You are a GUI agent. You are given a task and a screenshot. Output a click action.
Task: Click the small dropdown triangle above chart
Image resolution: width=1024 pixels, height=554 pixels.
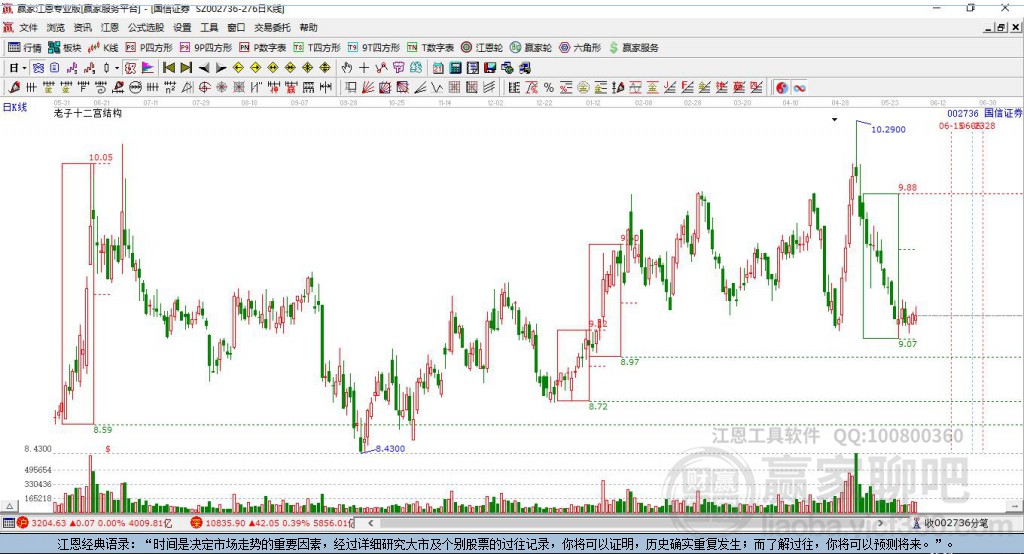(835, 120)
